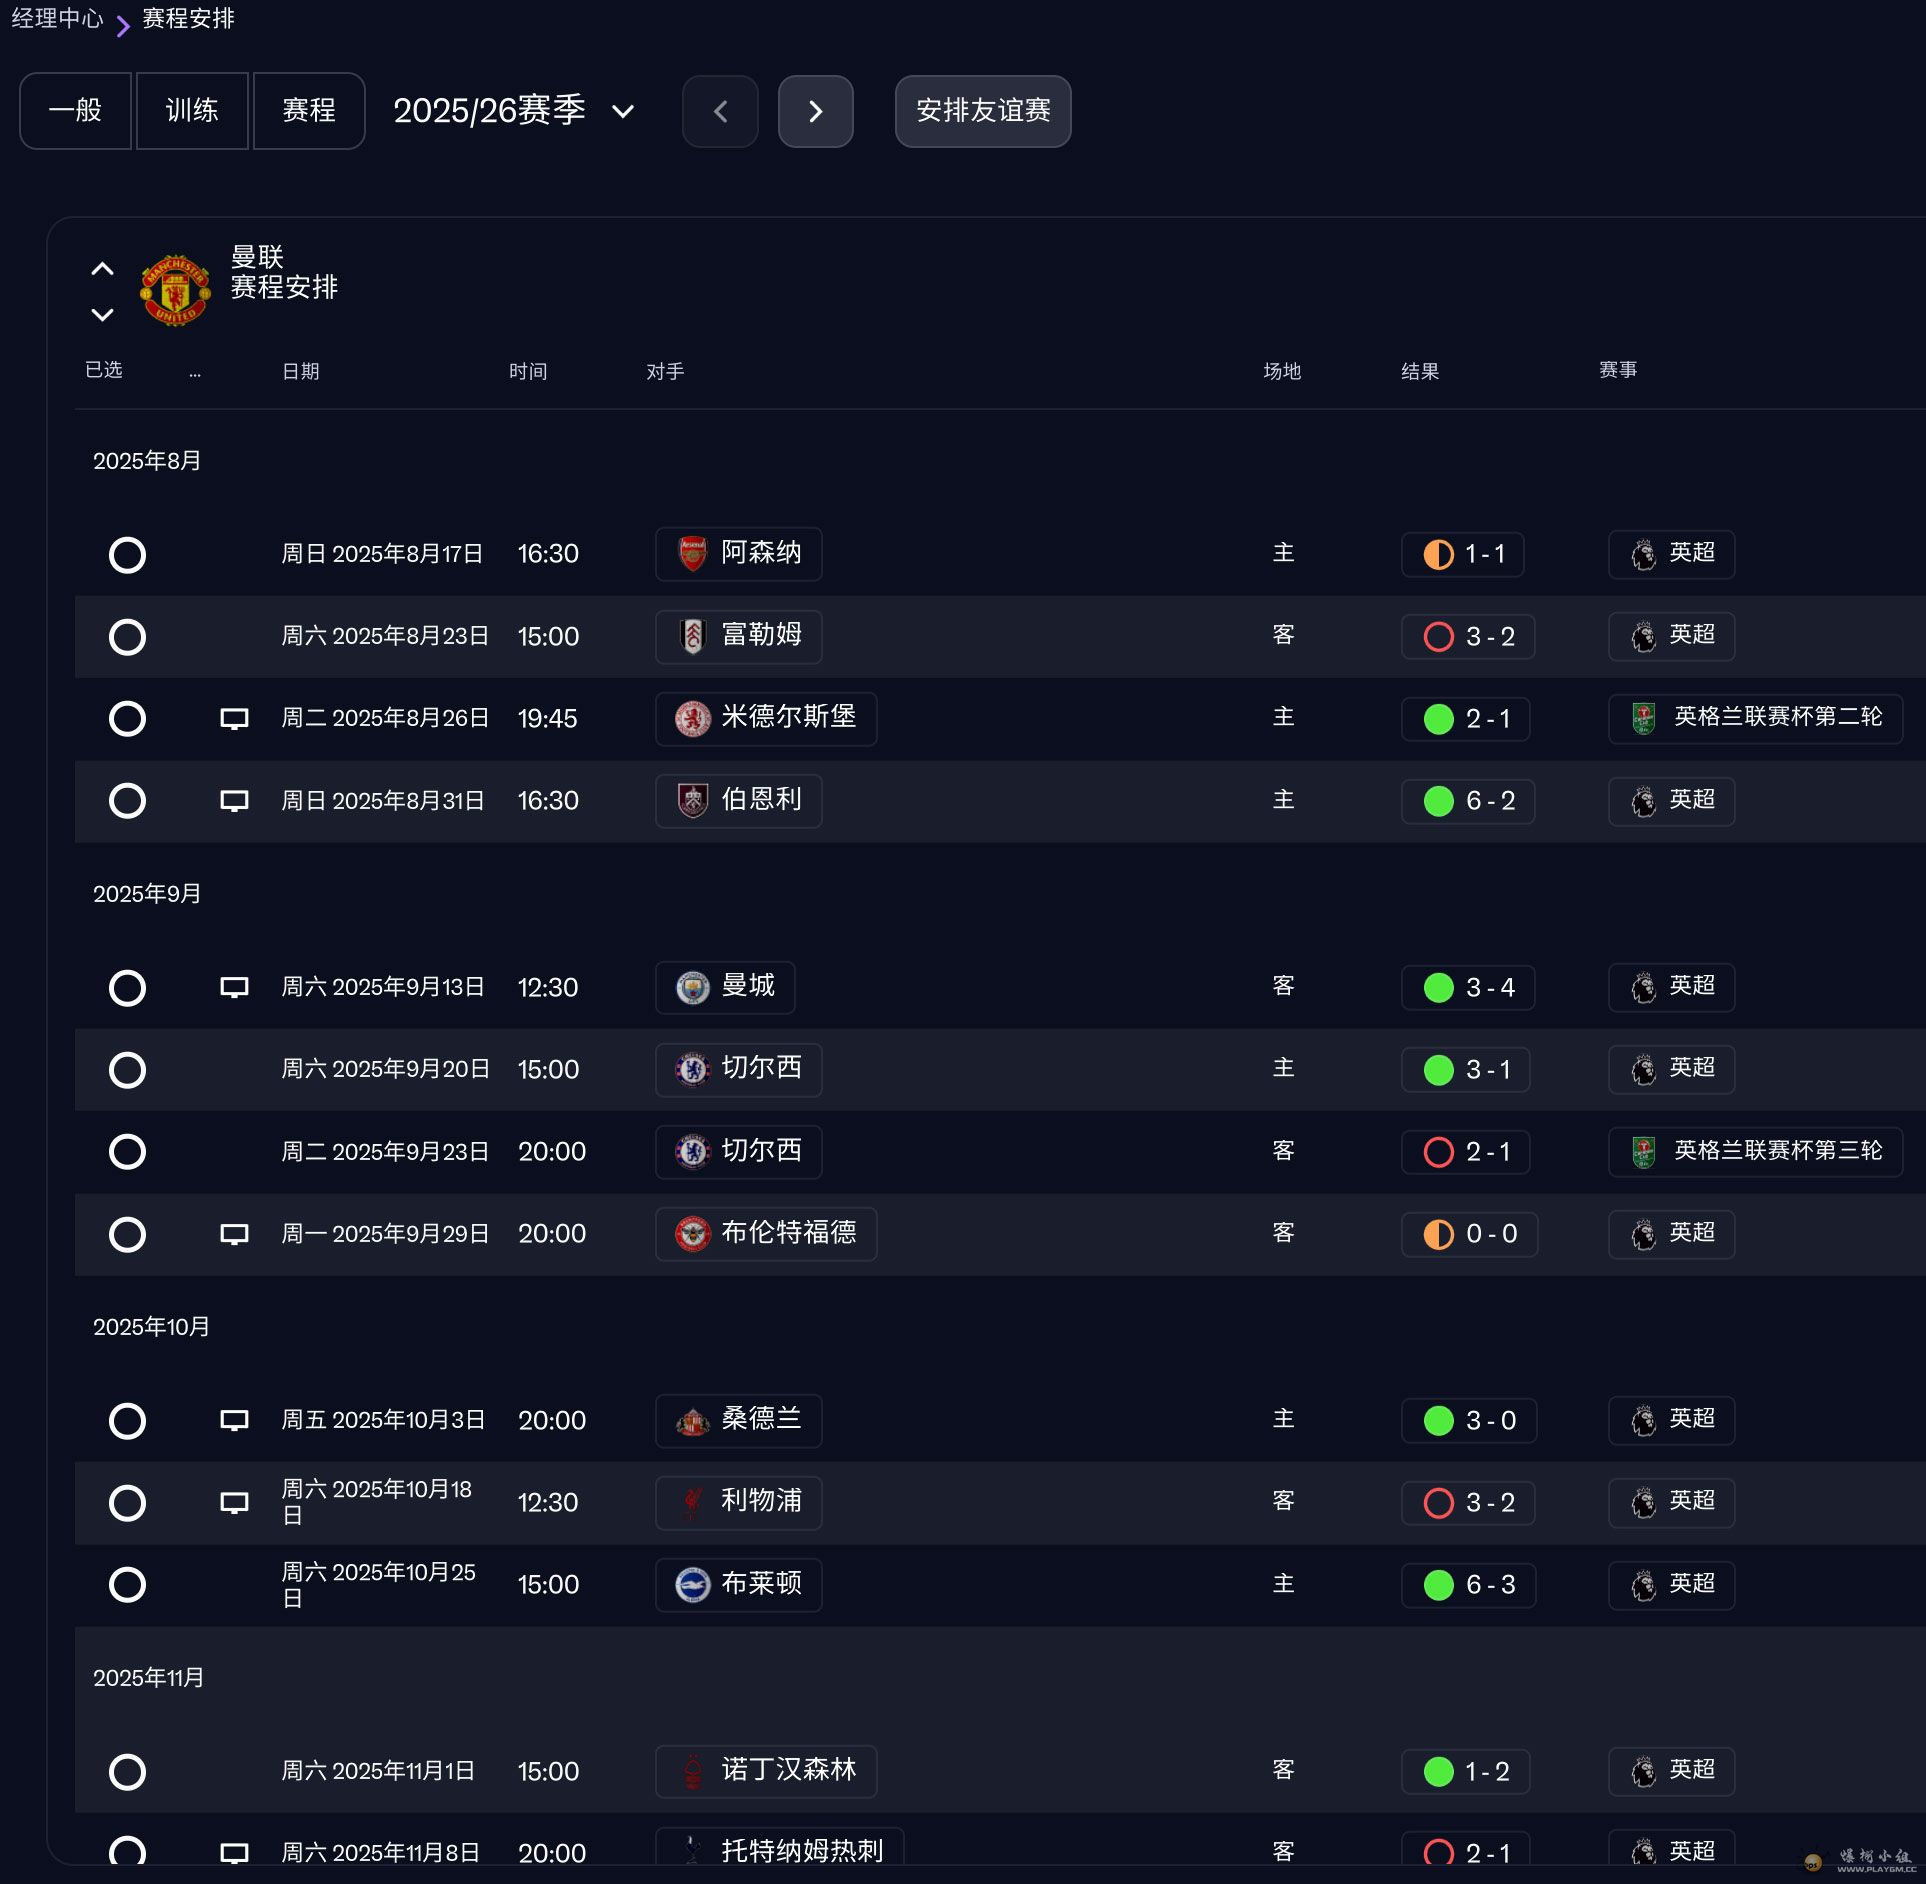
Task: Select the Arsenal August 17 match radio
Action: point(127,554)
